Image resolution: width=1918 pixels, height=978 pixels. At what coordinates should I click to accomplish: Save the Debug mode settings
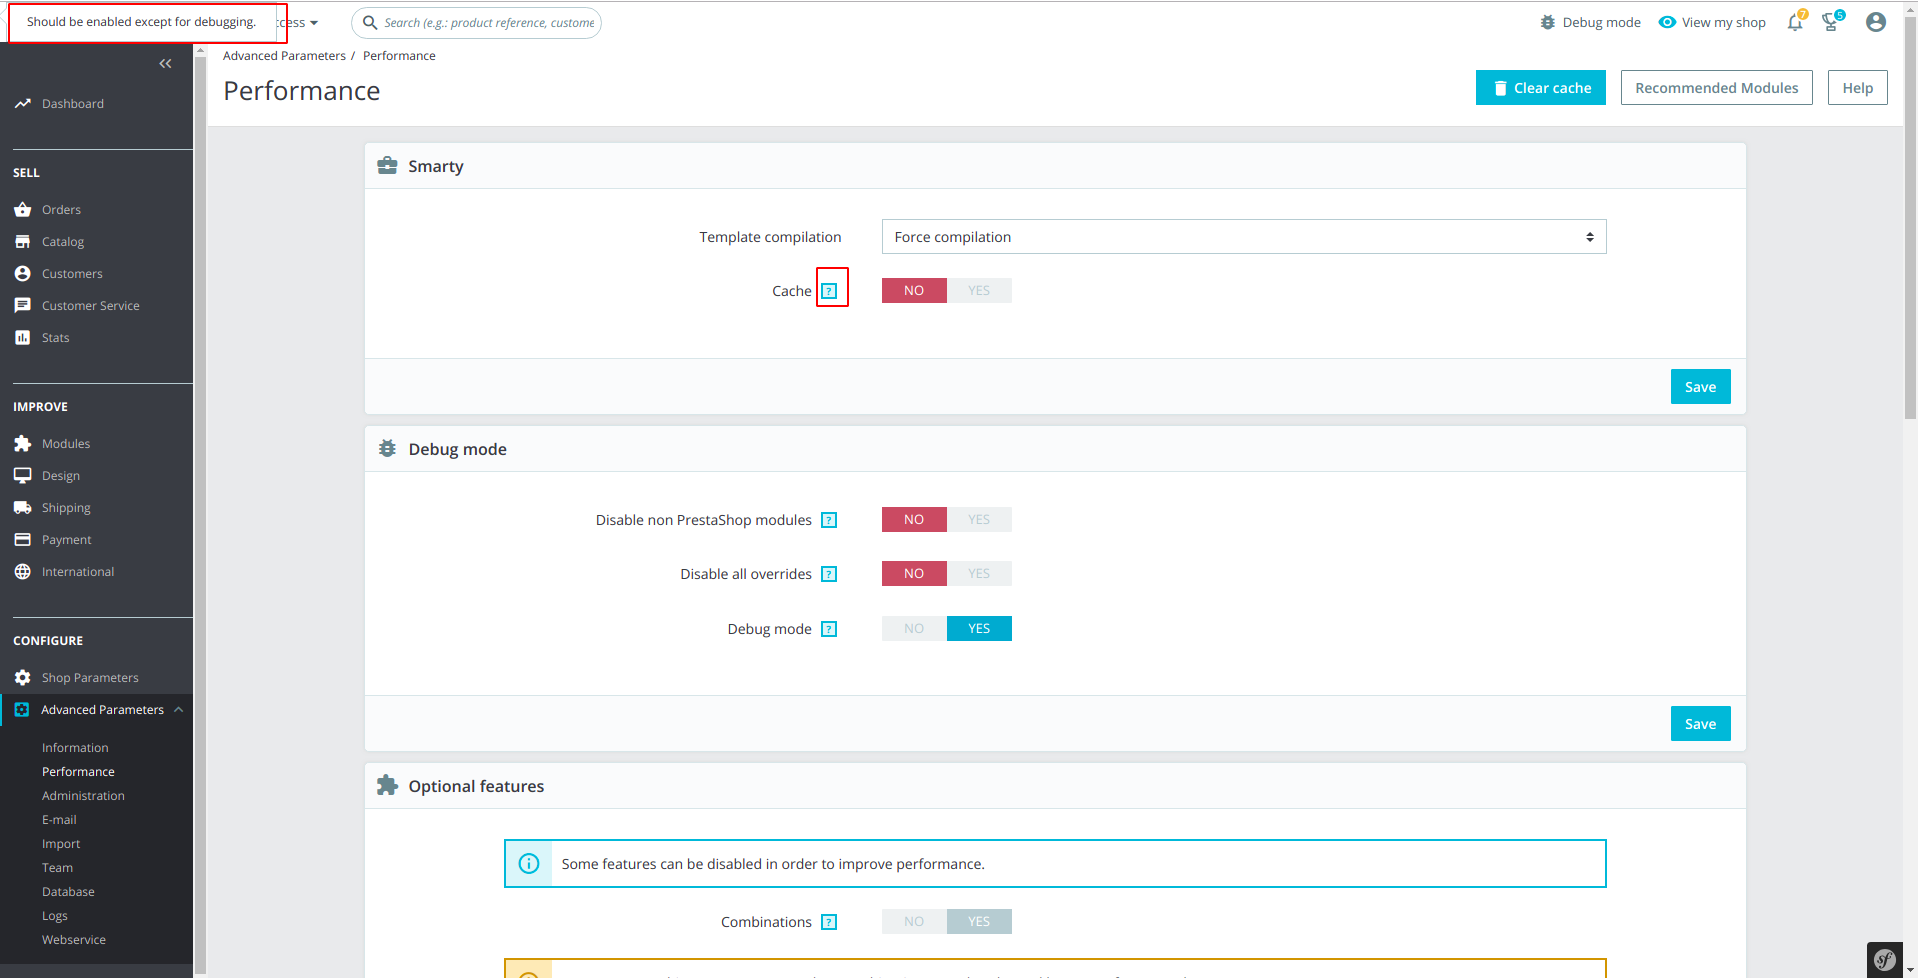pos(1700,724)
